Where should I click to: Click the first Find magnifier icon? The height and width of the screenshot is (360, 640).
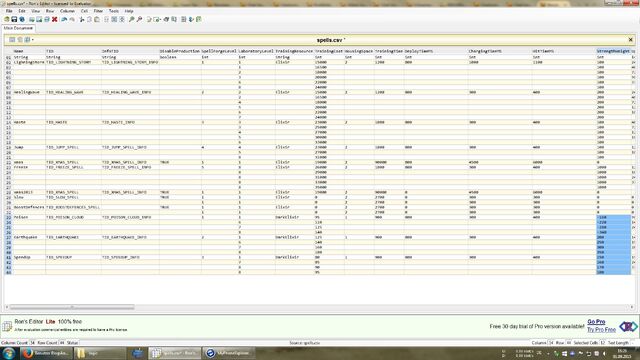131,19
